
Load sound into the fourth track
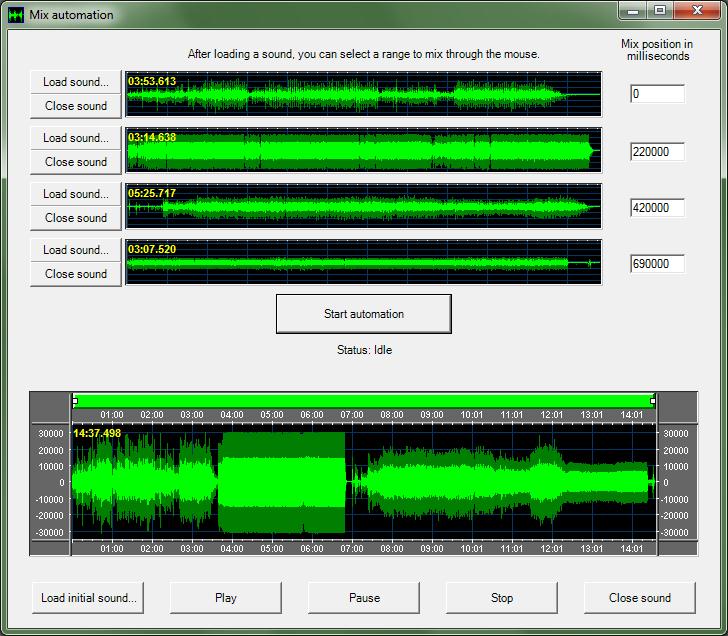click(x=76, y=250)
